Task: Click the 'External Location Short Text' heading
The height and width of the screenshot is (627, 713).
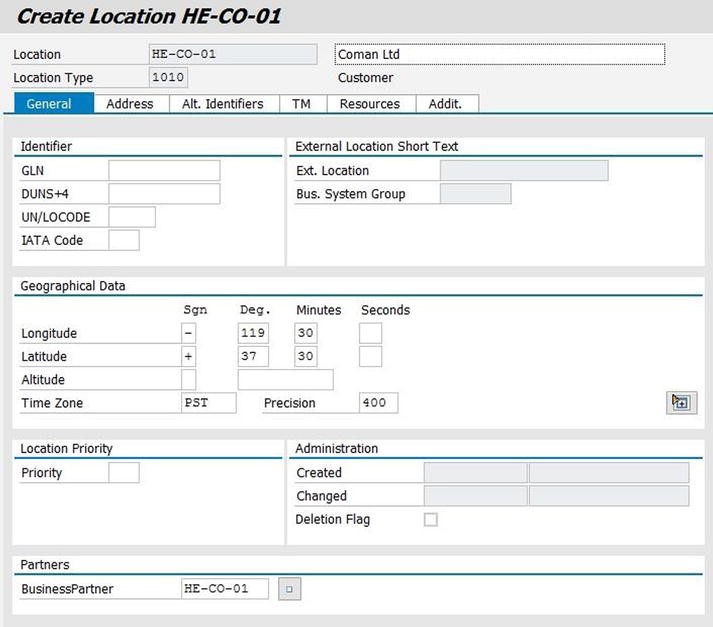Action: click(x=377, y=146)
